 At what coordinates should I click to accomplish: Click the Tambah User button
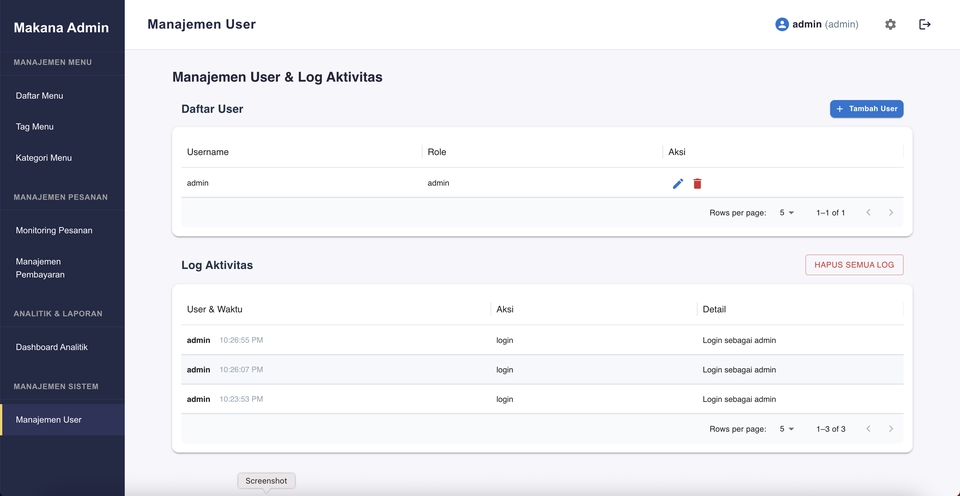tap(866, 108)
